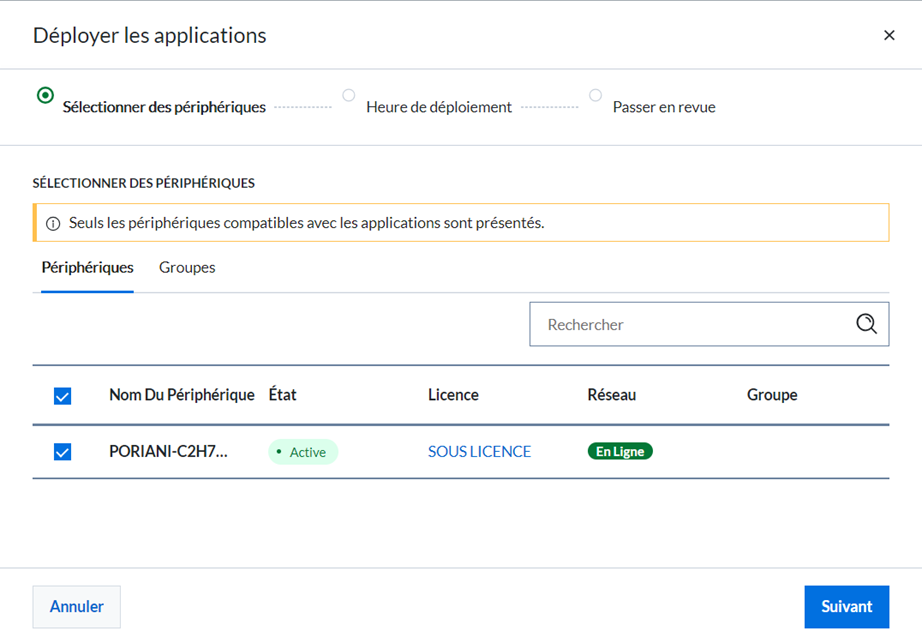Click the En Ligne network badge
The height and width of the screenshot is (643, 922).
coord(620,451)
